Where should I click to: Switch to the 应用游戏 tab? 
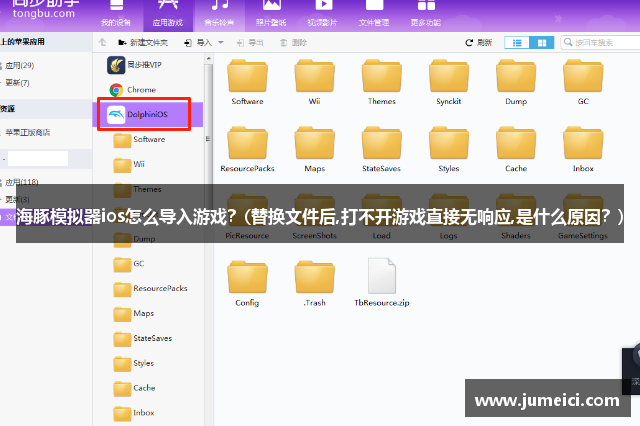(x=168, y=15)
